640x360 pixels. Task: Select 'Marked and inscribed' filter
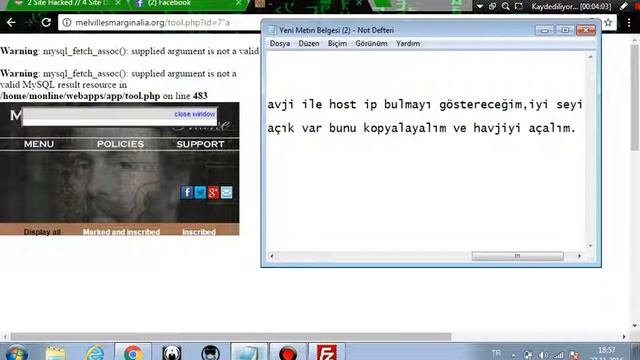tap(121, 232)
